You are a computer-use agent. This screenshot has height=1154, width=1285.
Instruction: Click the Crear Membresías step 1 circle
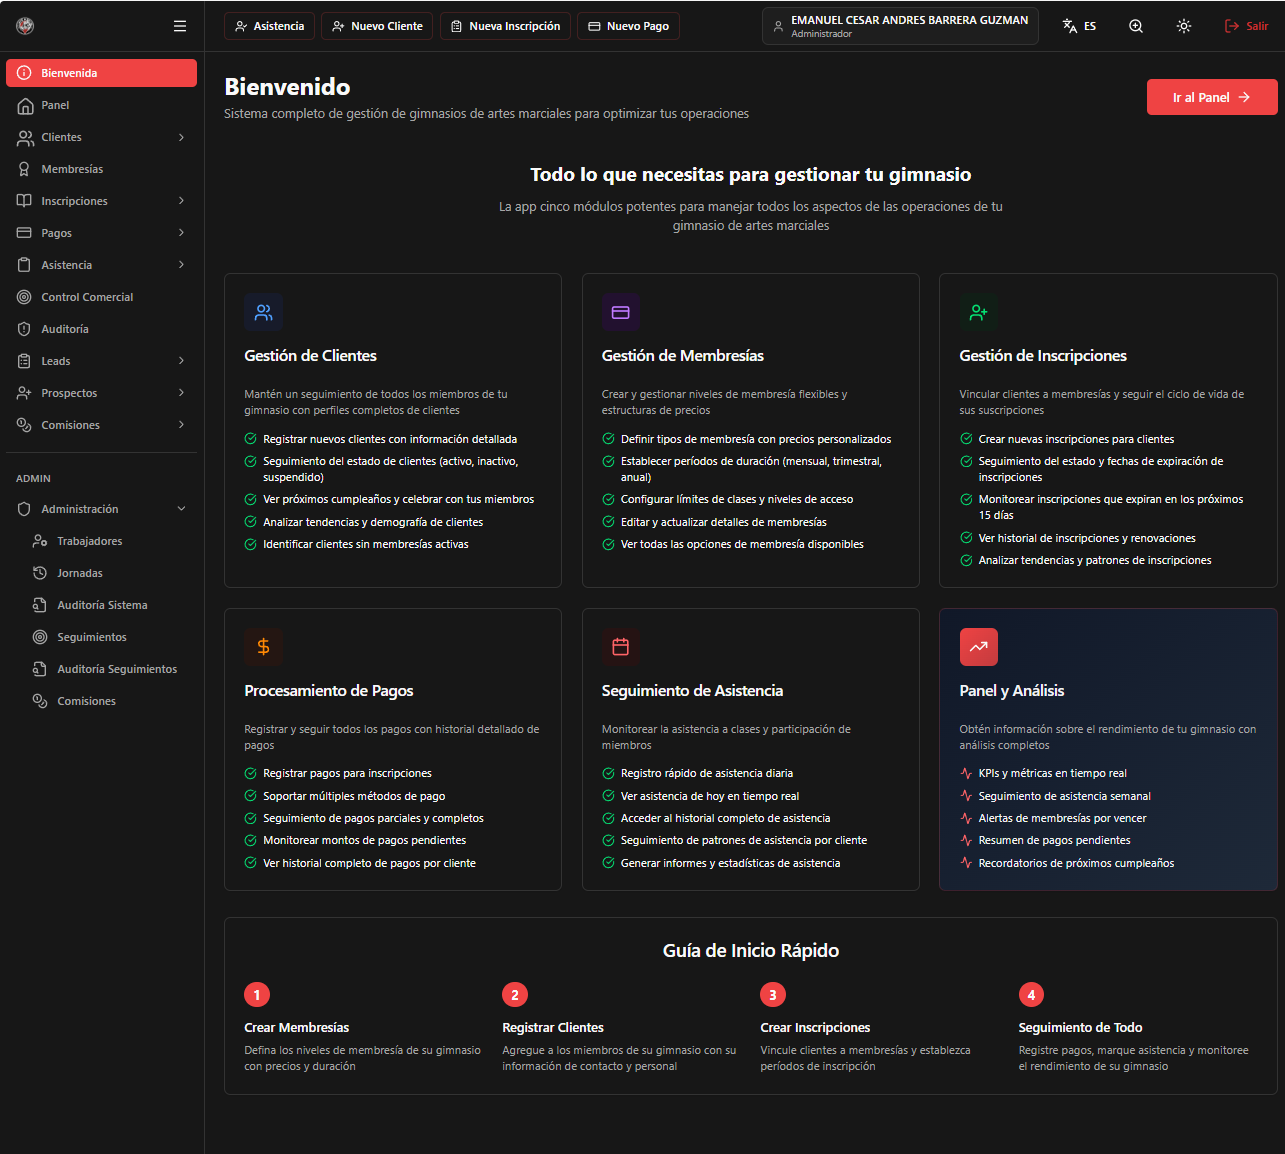click(x=257, y=995)
